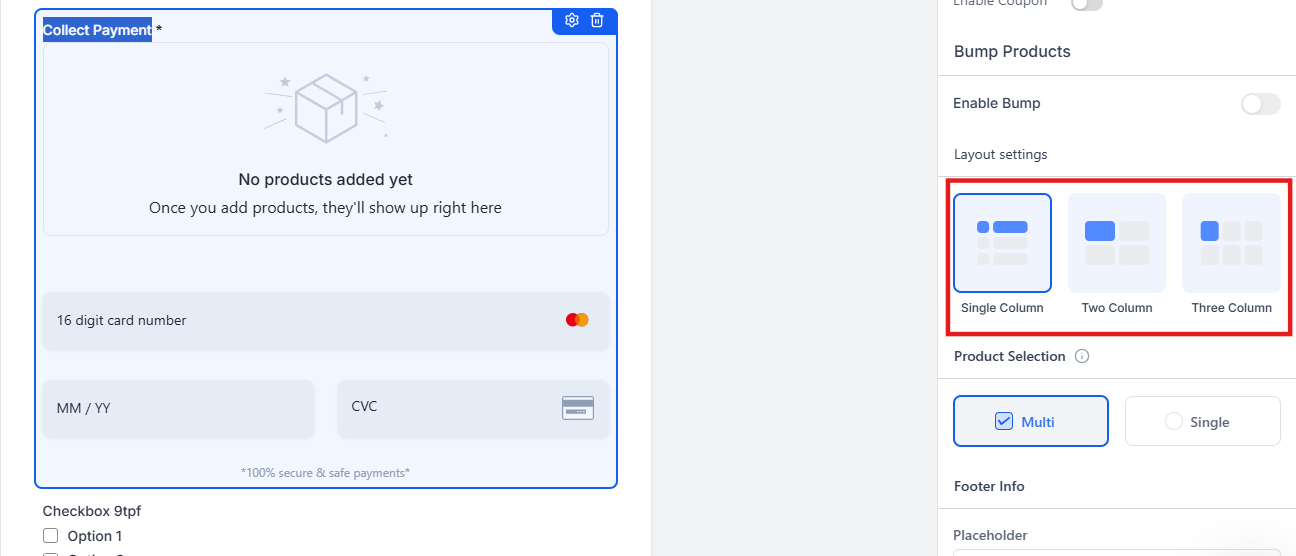Screen dimensions: 1296x556
Task: Click the Mastercard logo icon
Action: [577, 320]
